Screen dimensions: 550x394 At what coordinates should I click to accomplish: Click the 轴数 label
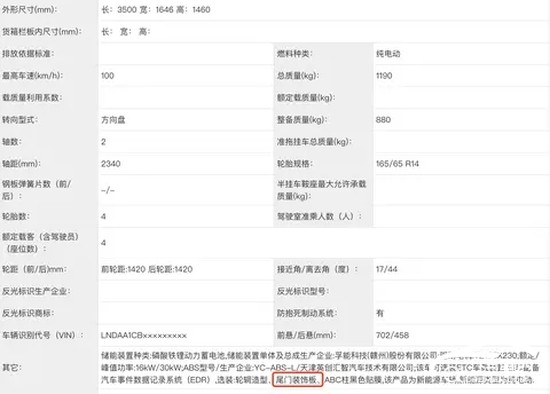click(x=12, y=142)
